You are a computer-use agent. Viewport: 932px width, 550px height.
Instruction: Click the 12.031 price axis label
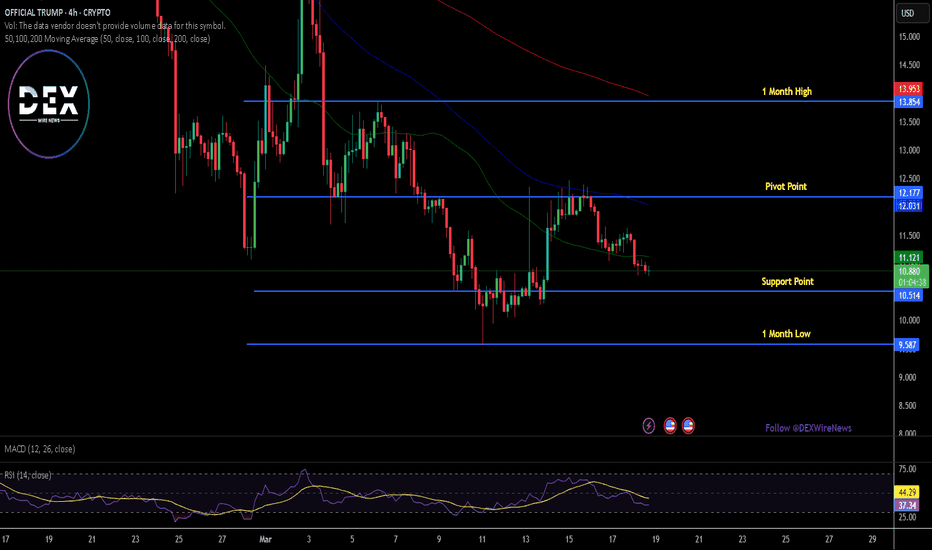coord(908,206)
